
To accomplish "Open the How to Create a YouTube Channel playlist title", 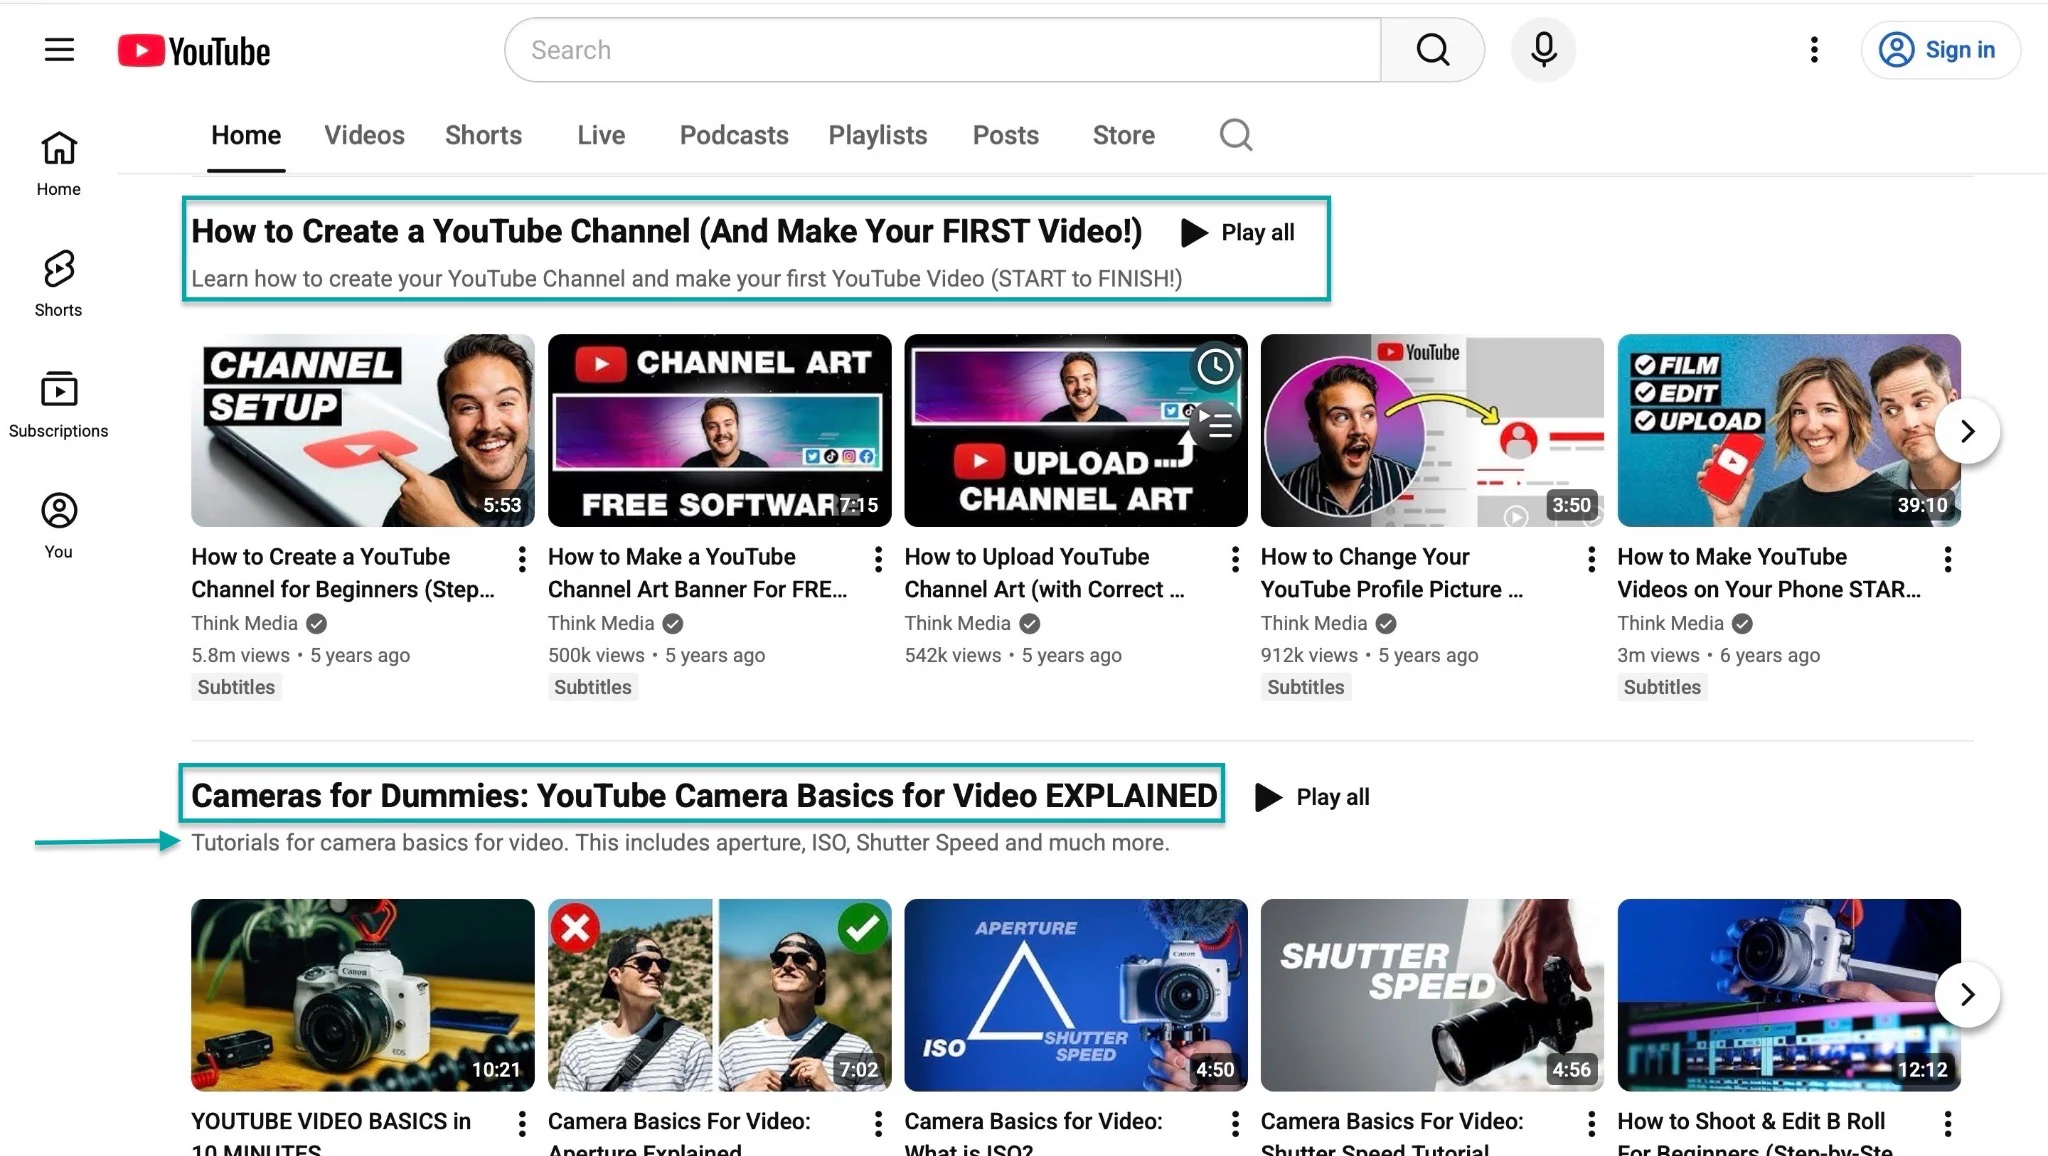I will [666, 231].
